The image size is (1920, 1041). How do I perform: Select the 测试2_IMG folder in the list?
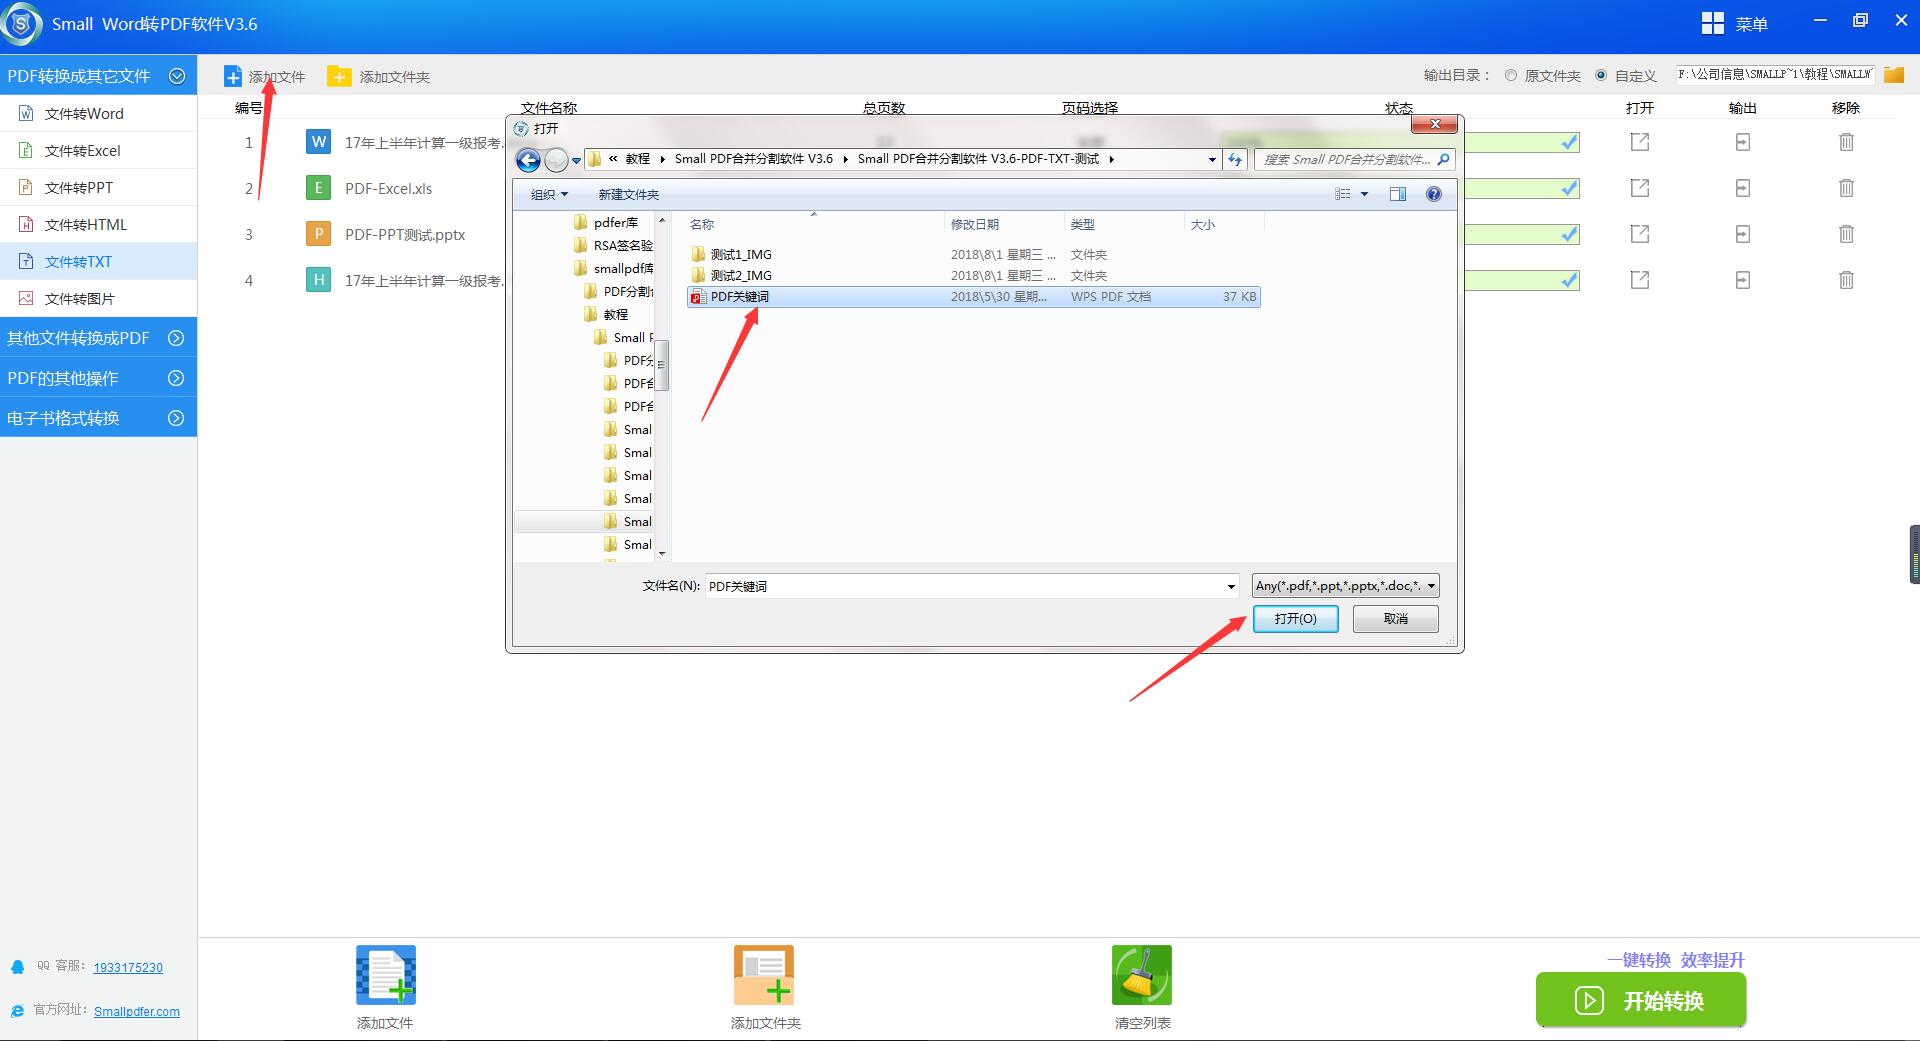coord(740,276)
